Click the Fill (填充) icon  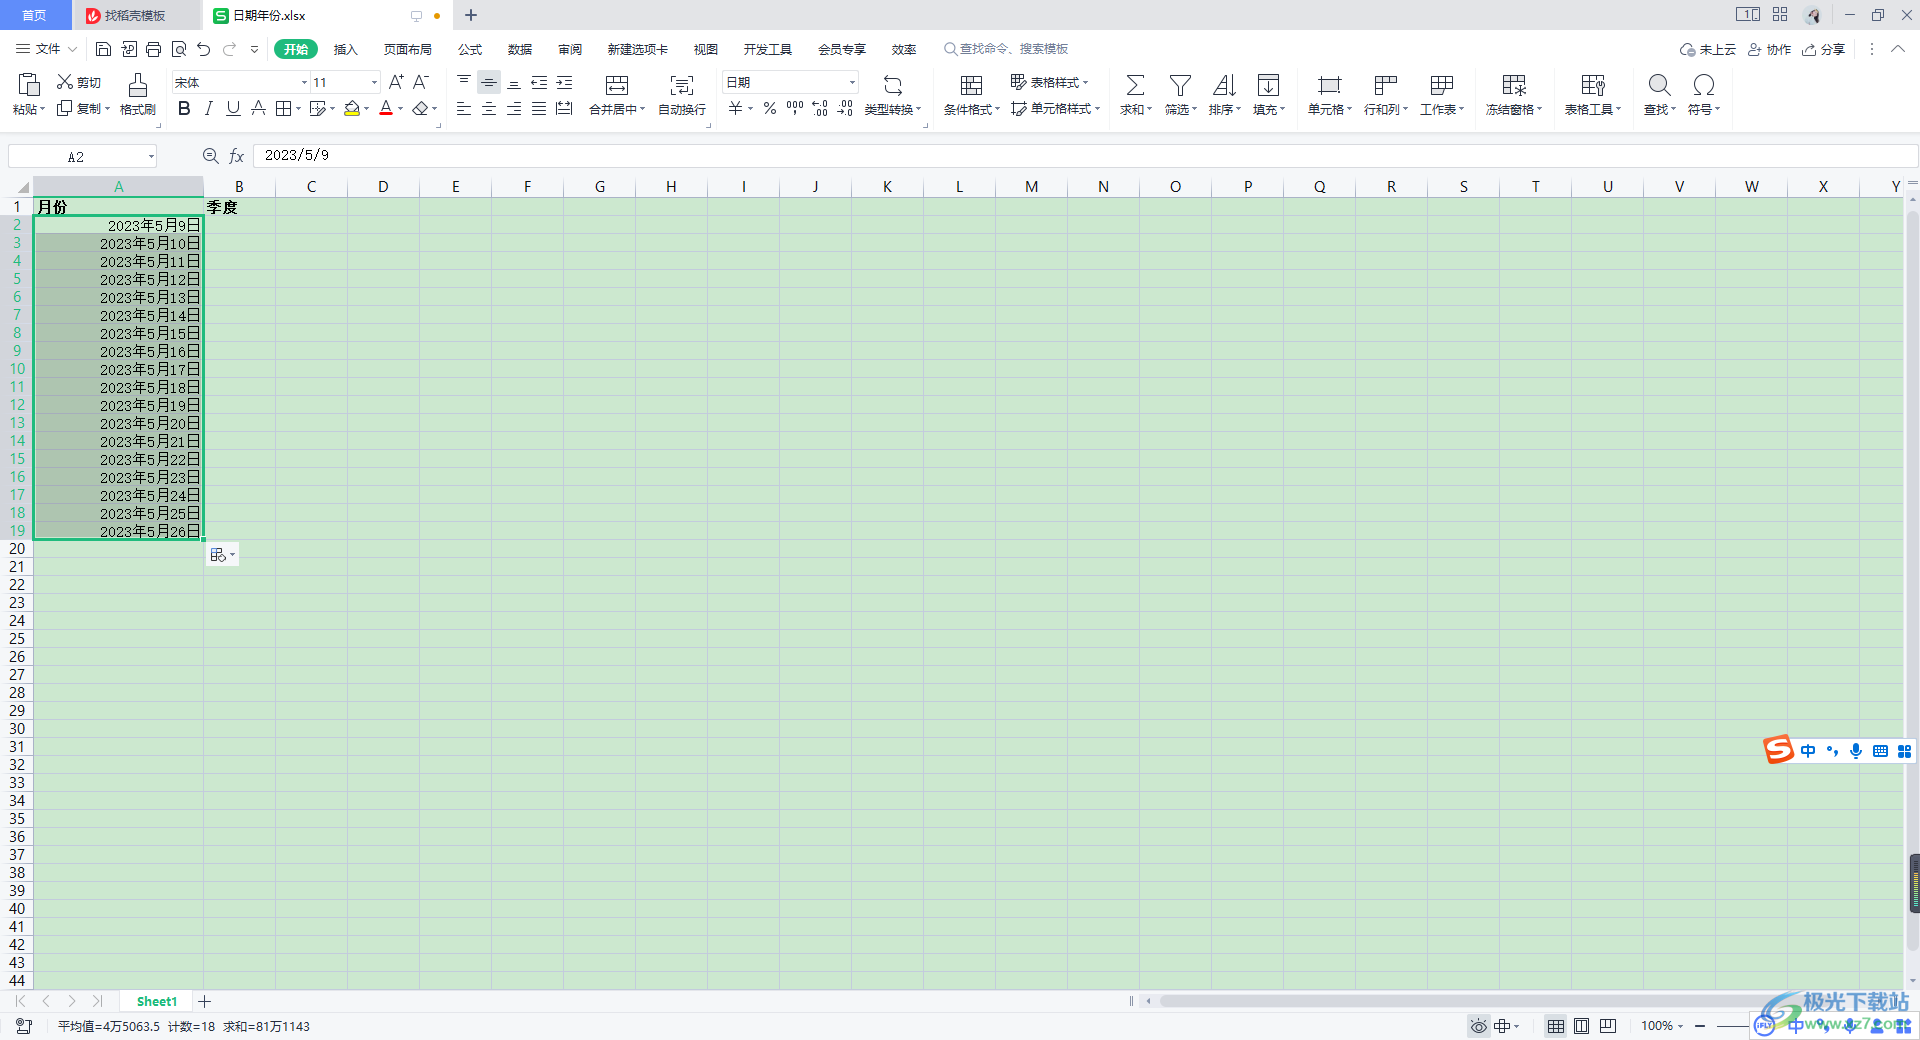[x=1268, y=85]
